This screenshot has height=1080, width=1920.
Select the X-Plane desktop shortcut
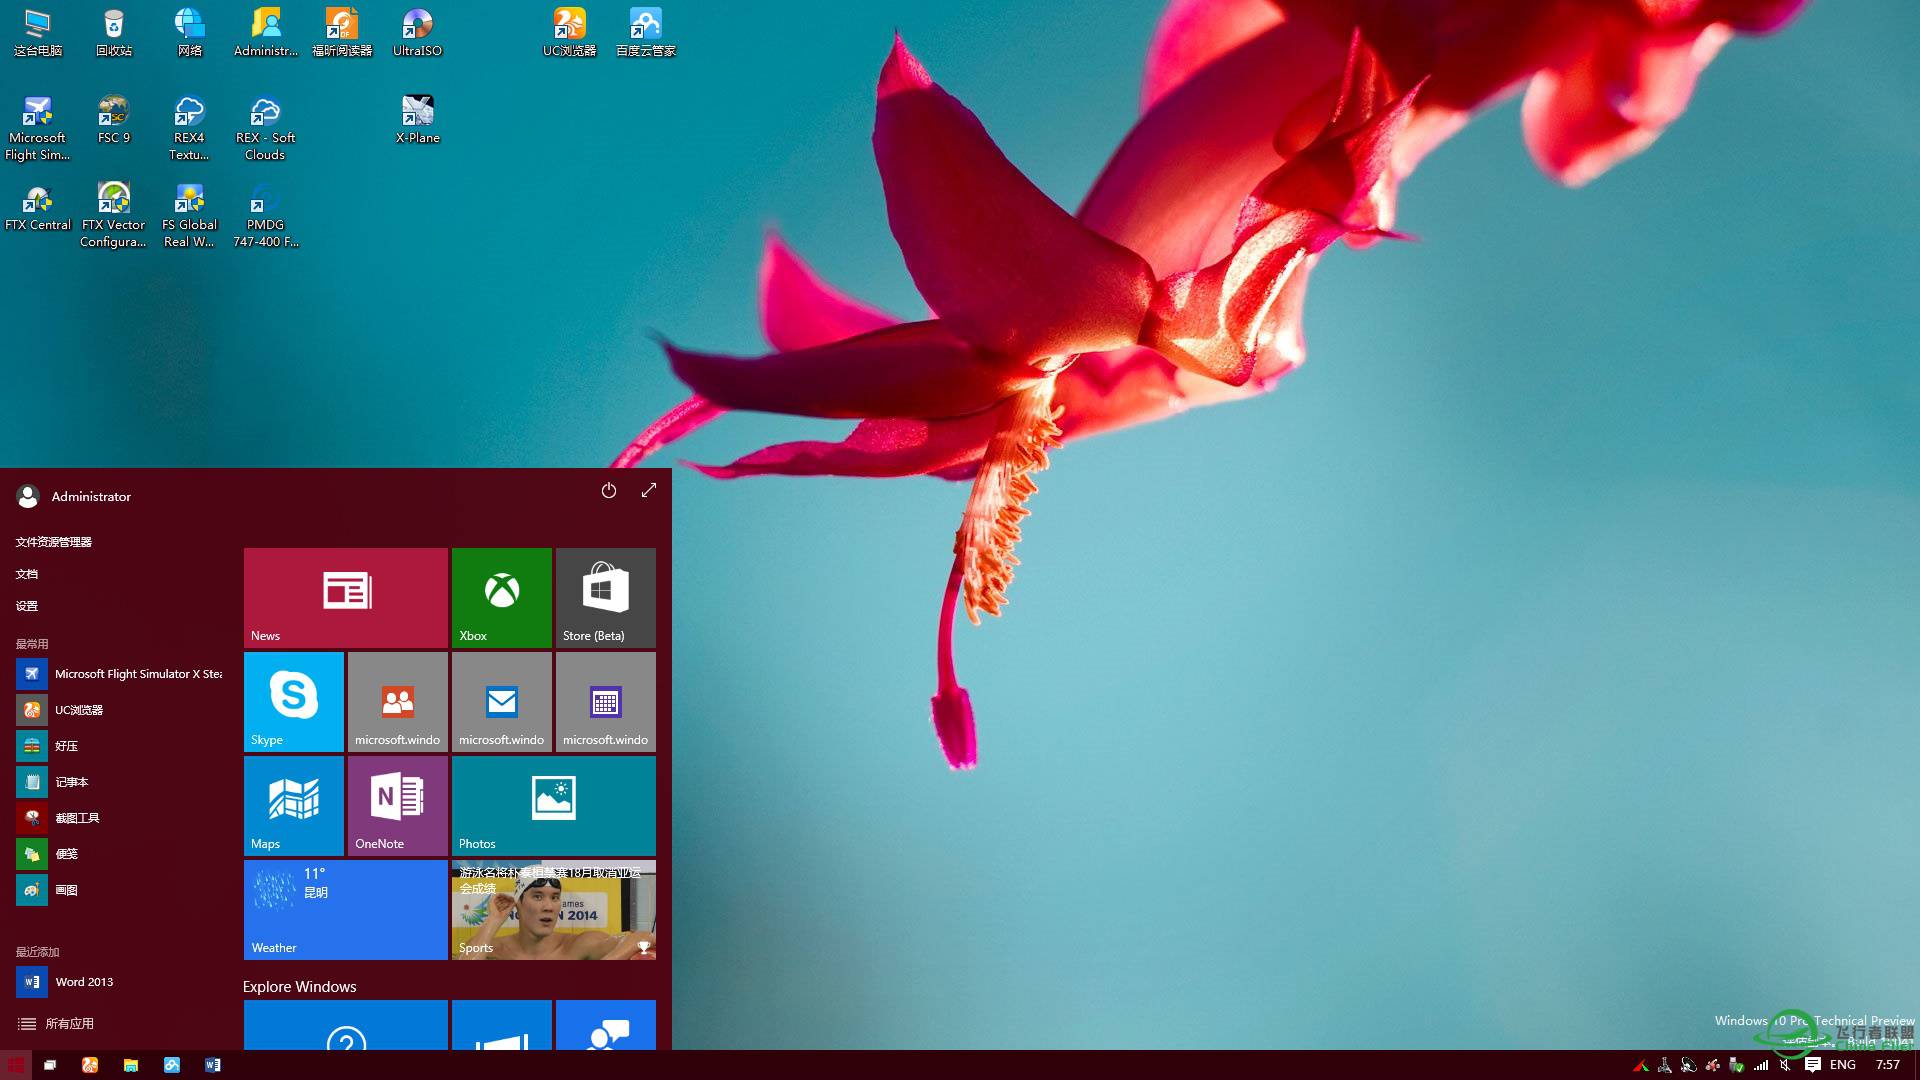click(417, 120)
